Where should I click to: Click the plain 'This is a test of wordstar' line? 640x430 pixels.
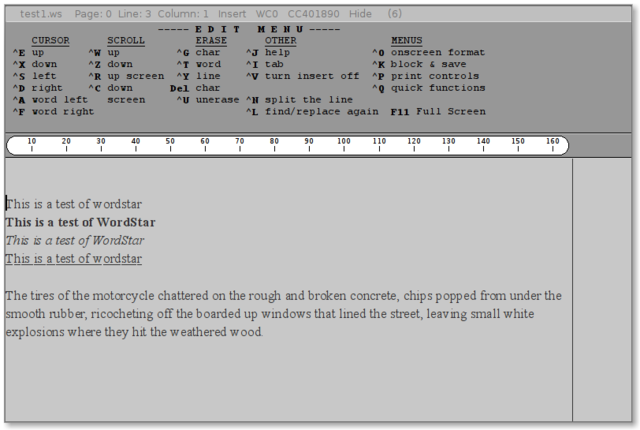point(74,204)
